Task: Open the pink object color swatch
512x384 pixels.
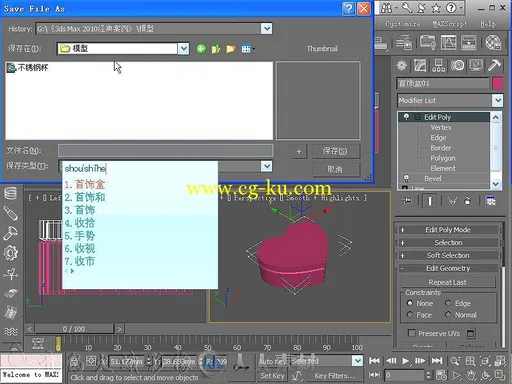Action: pos(497,83)
